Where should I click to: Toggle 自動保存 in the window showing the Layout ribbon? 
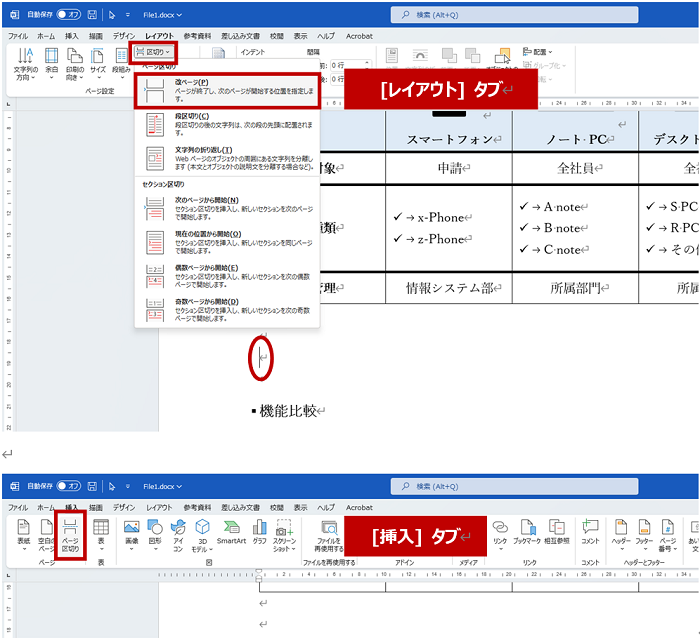tap(69, 15)
